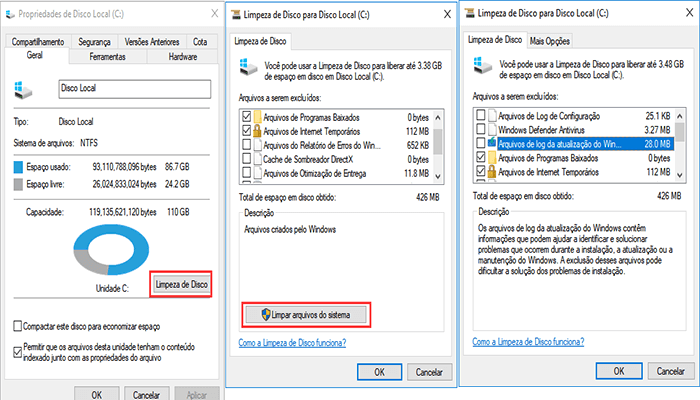Click Cancelar in Properties window
Screen dimensions: 700x400
click(x=146, y=394)
